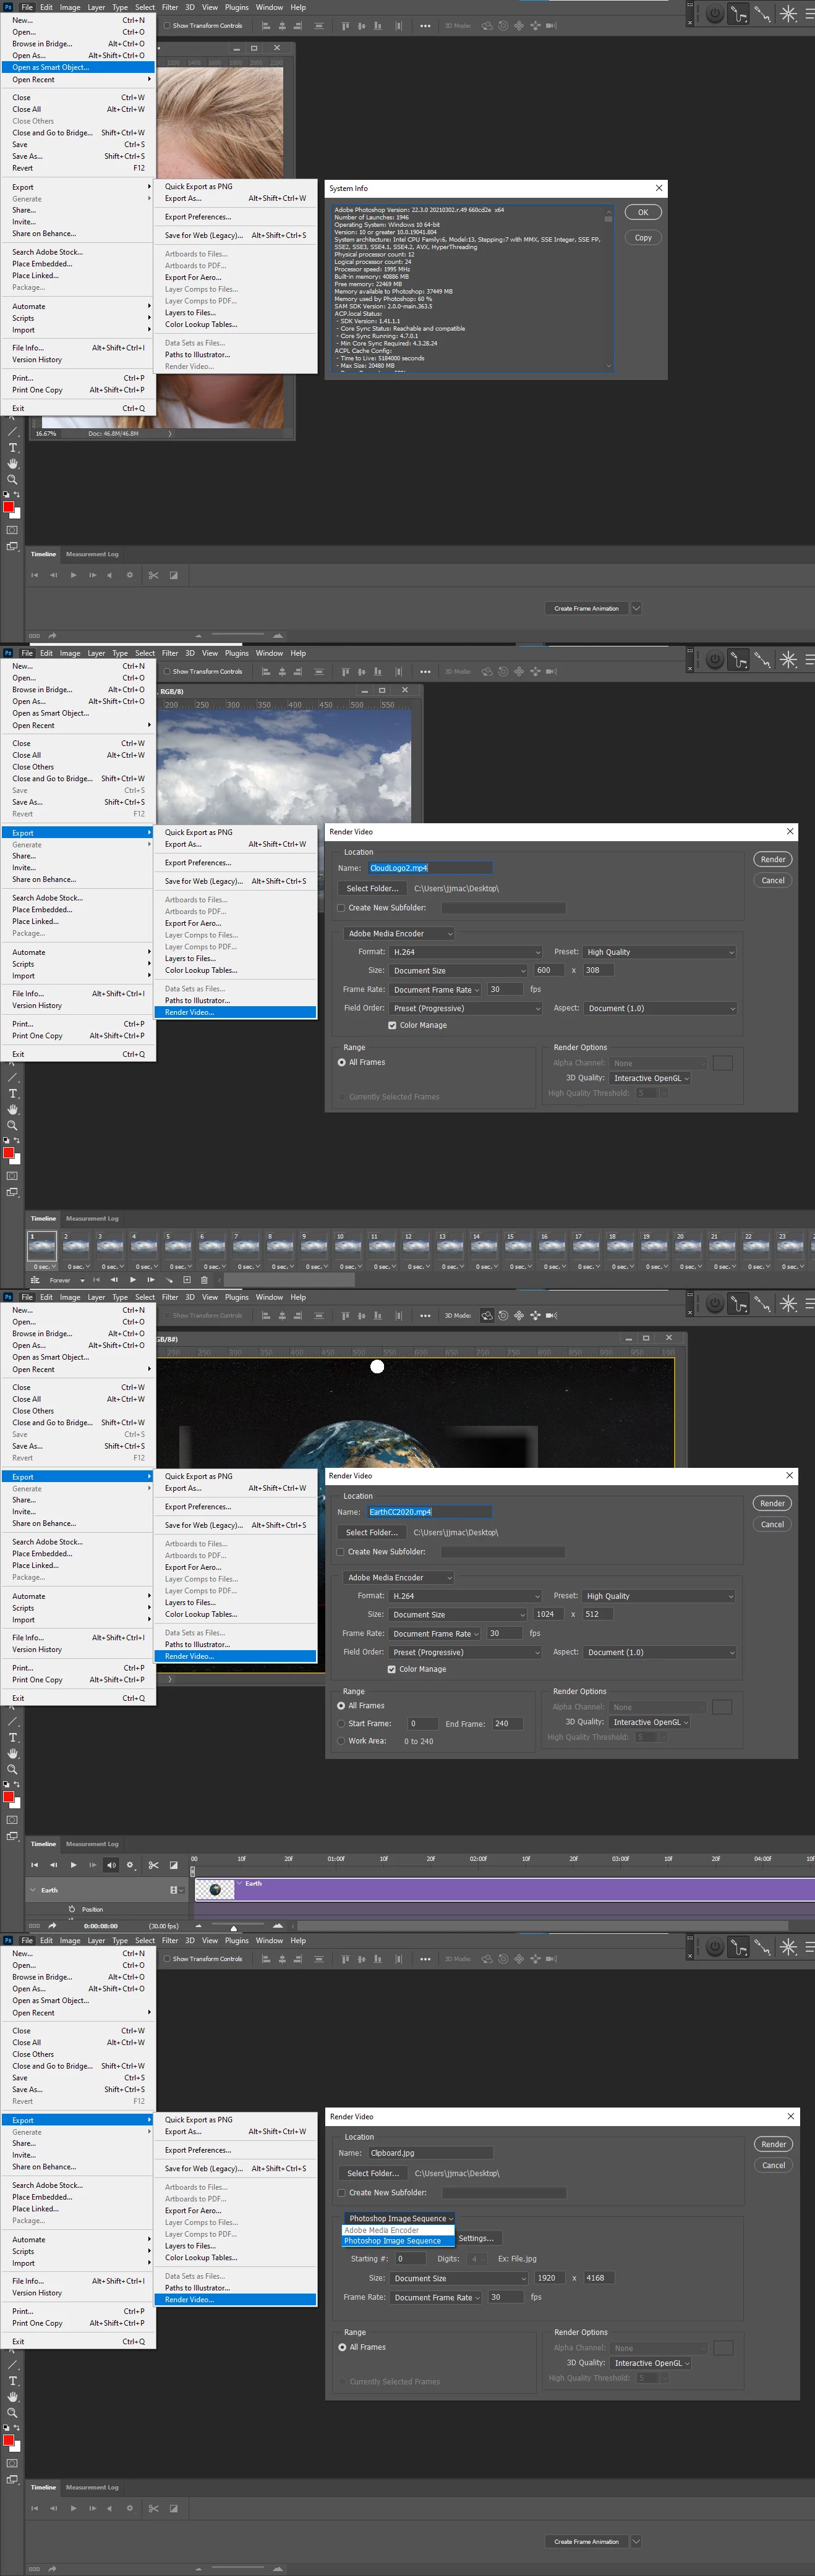Select All Frames radio in Clipboard.jpg dialog

(x=342, y=2347)
